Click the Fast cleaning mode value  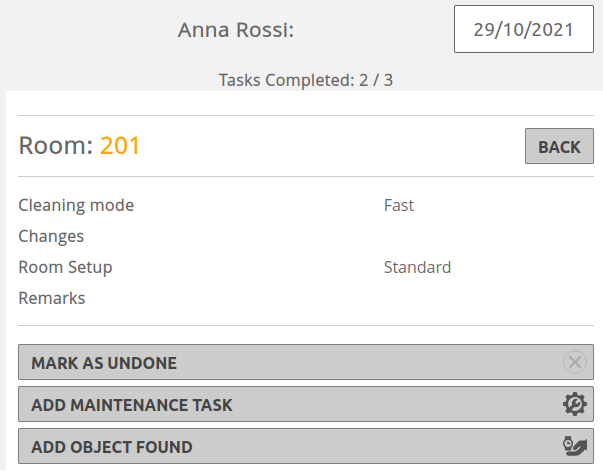[399, 205]
